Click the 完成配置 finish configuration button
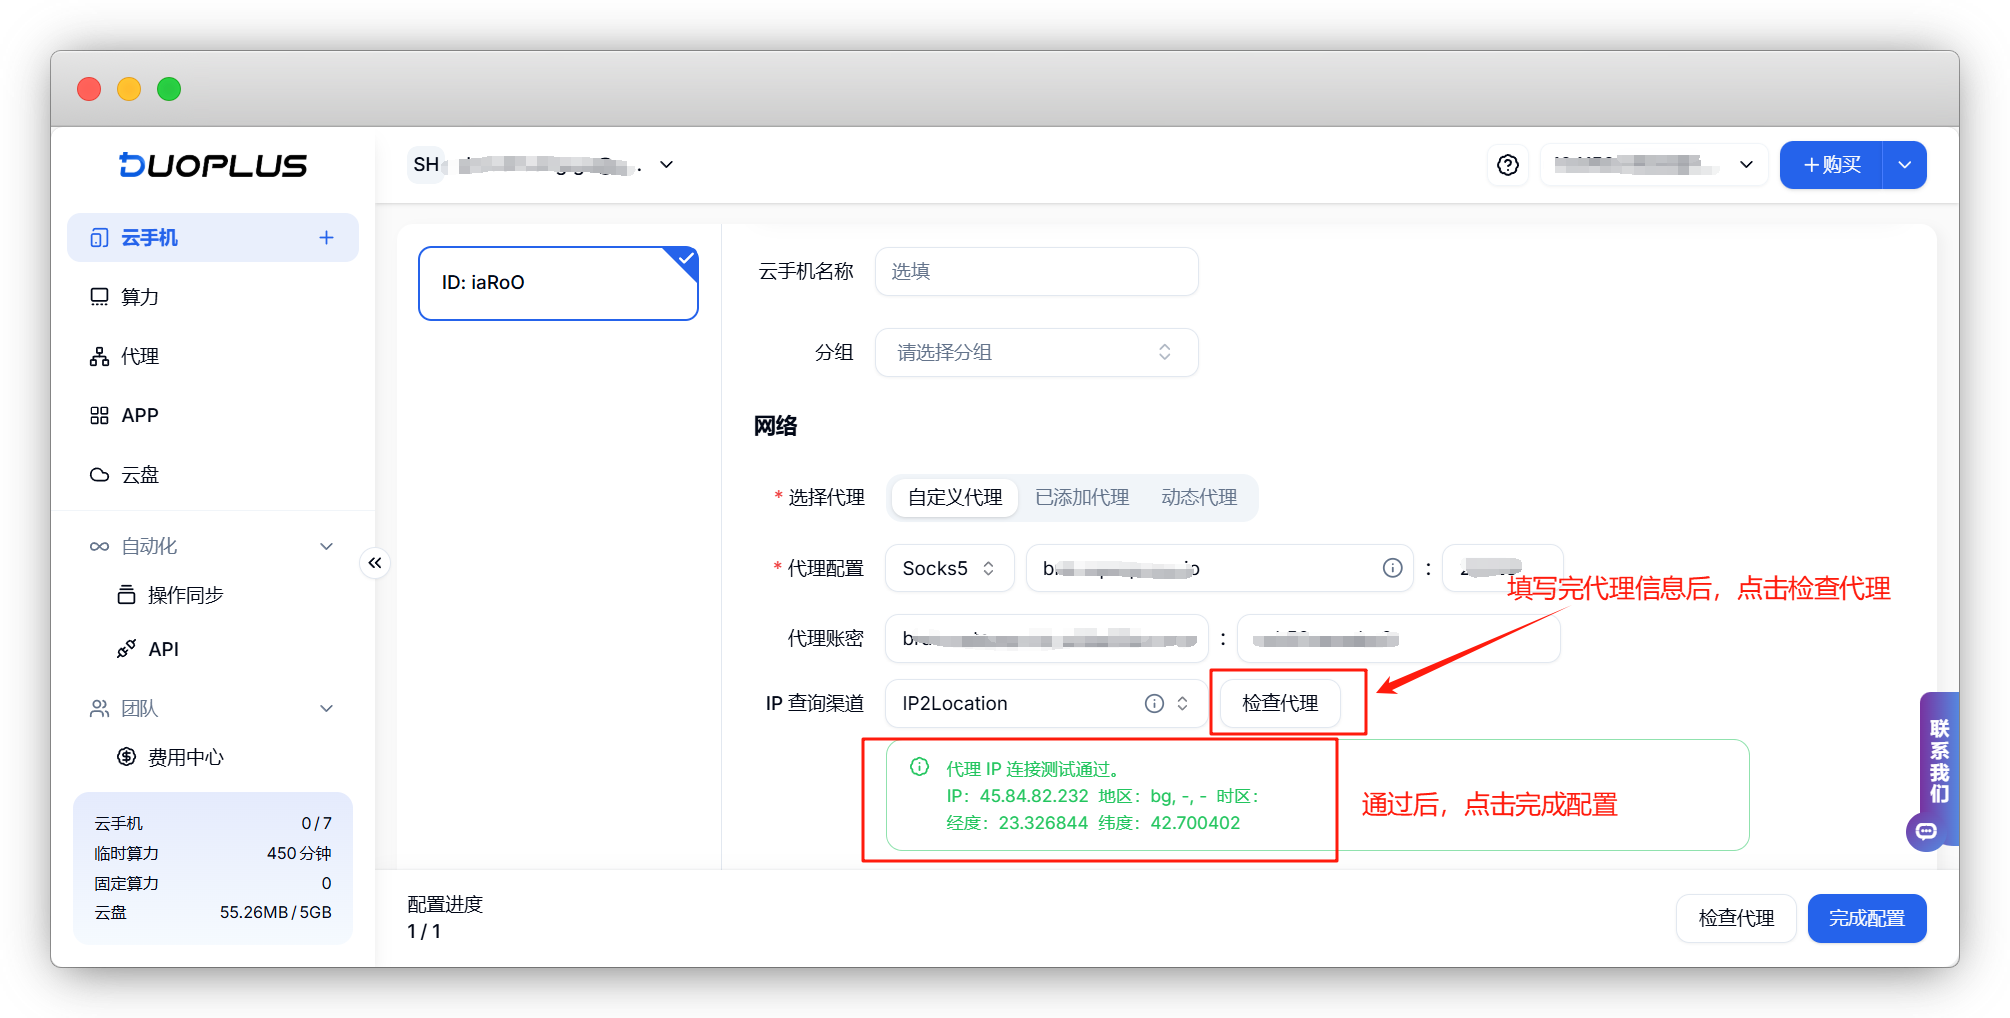The width and height of the screenshot is (2010, 1018). tap(1867, 918)
